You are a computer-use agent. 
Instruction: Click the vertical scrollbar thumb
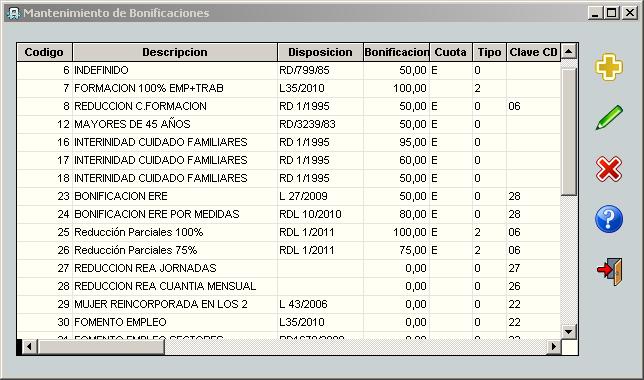click(569, 131)
